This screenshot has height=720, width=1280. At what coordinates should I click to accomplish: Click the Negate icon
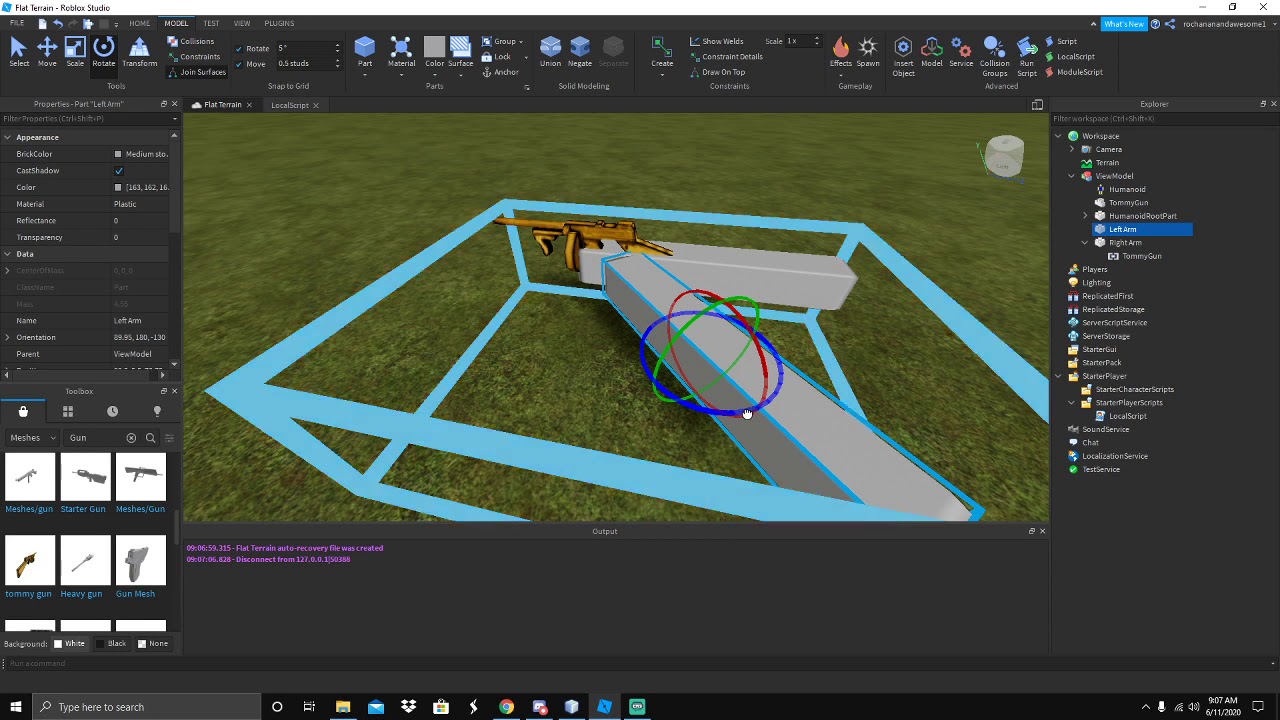(580, 52)
